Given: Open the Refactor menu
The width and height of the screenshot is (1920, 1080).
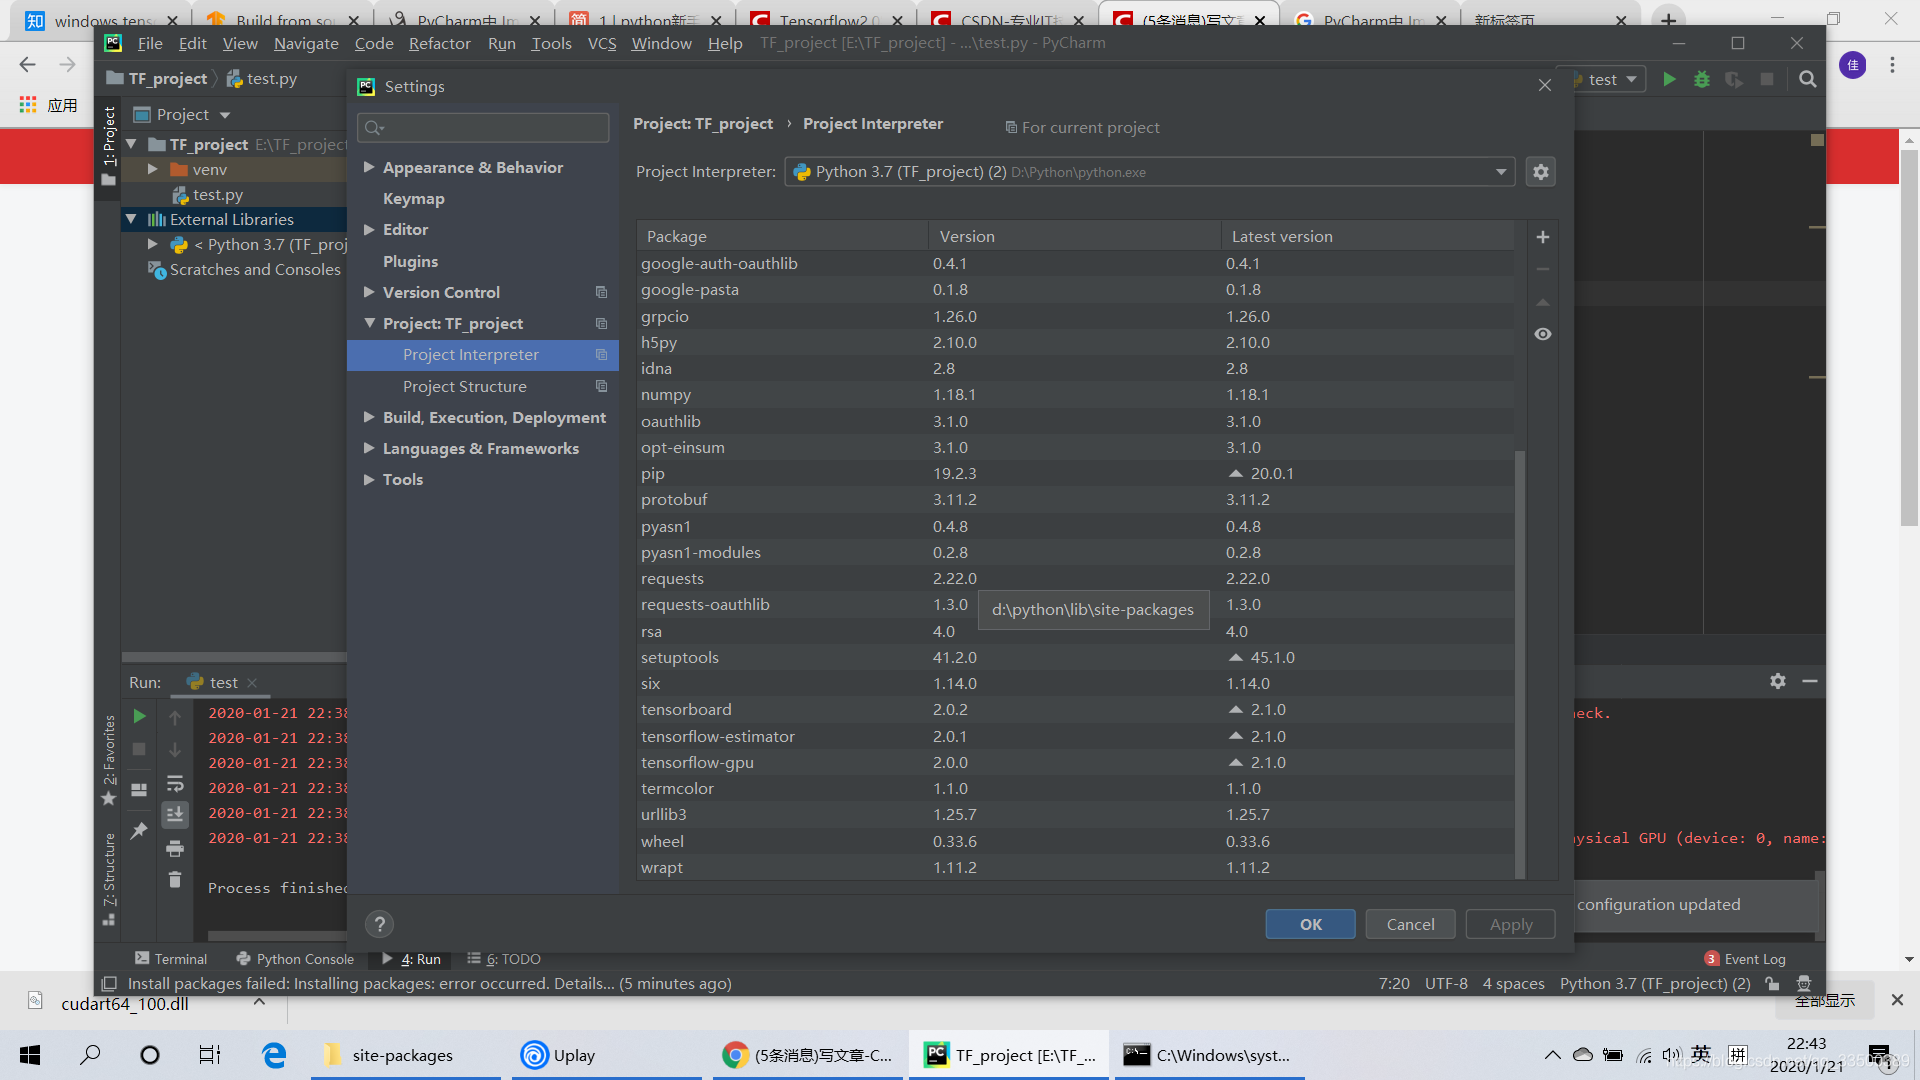Looking at the screenshot, I should tap(439, 43).
